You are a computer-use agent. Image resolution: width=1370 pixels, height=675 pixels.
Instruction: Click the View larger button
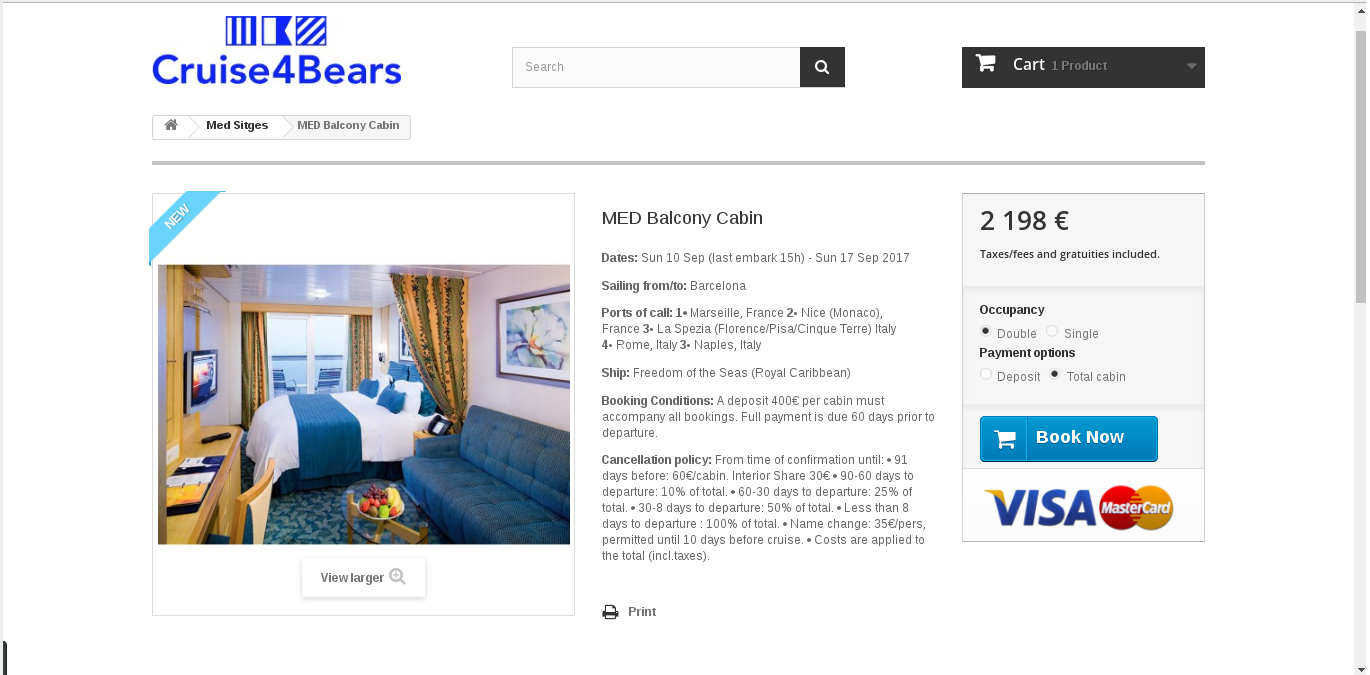(363, 578)
